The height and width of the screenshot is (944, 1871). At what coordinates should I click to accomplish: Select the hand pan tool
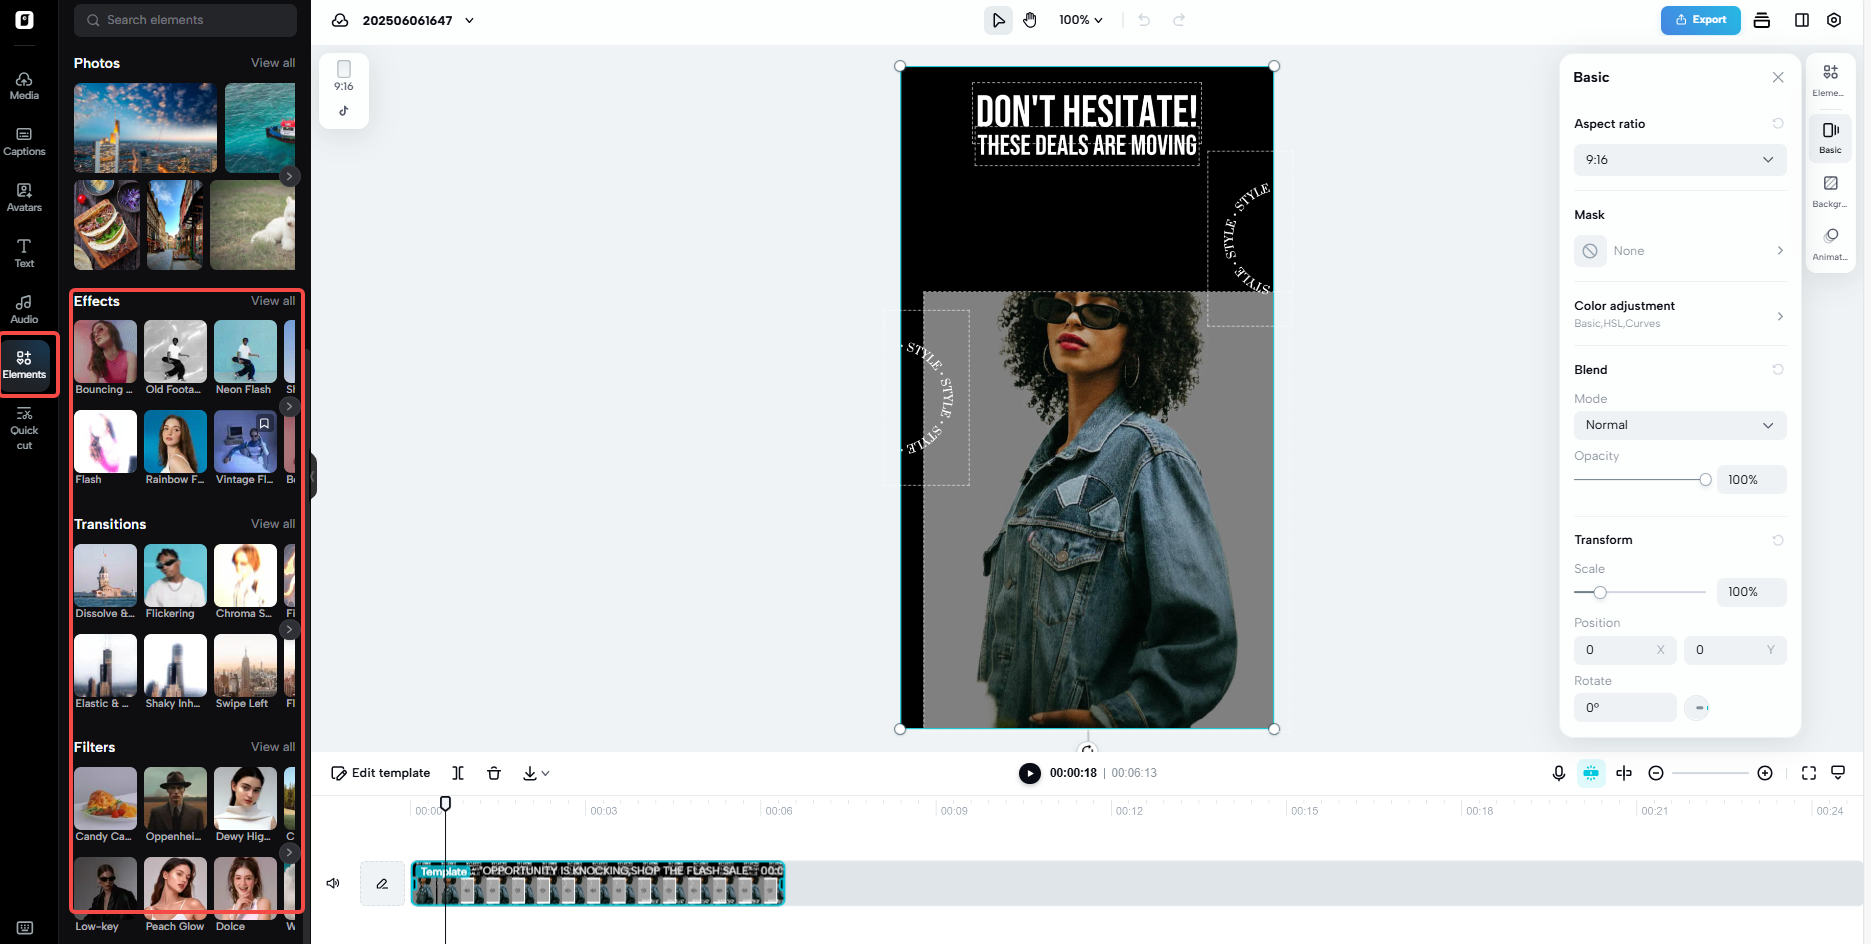coord(1030,20)
